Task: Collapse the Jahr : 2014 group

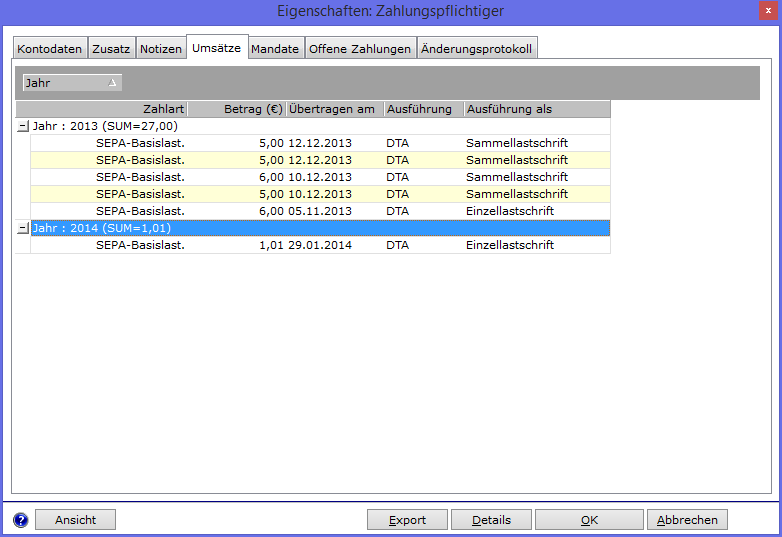Action: point(22,228)
